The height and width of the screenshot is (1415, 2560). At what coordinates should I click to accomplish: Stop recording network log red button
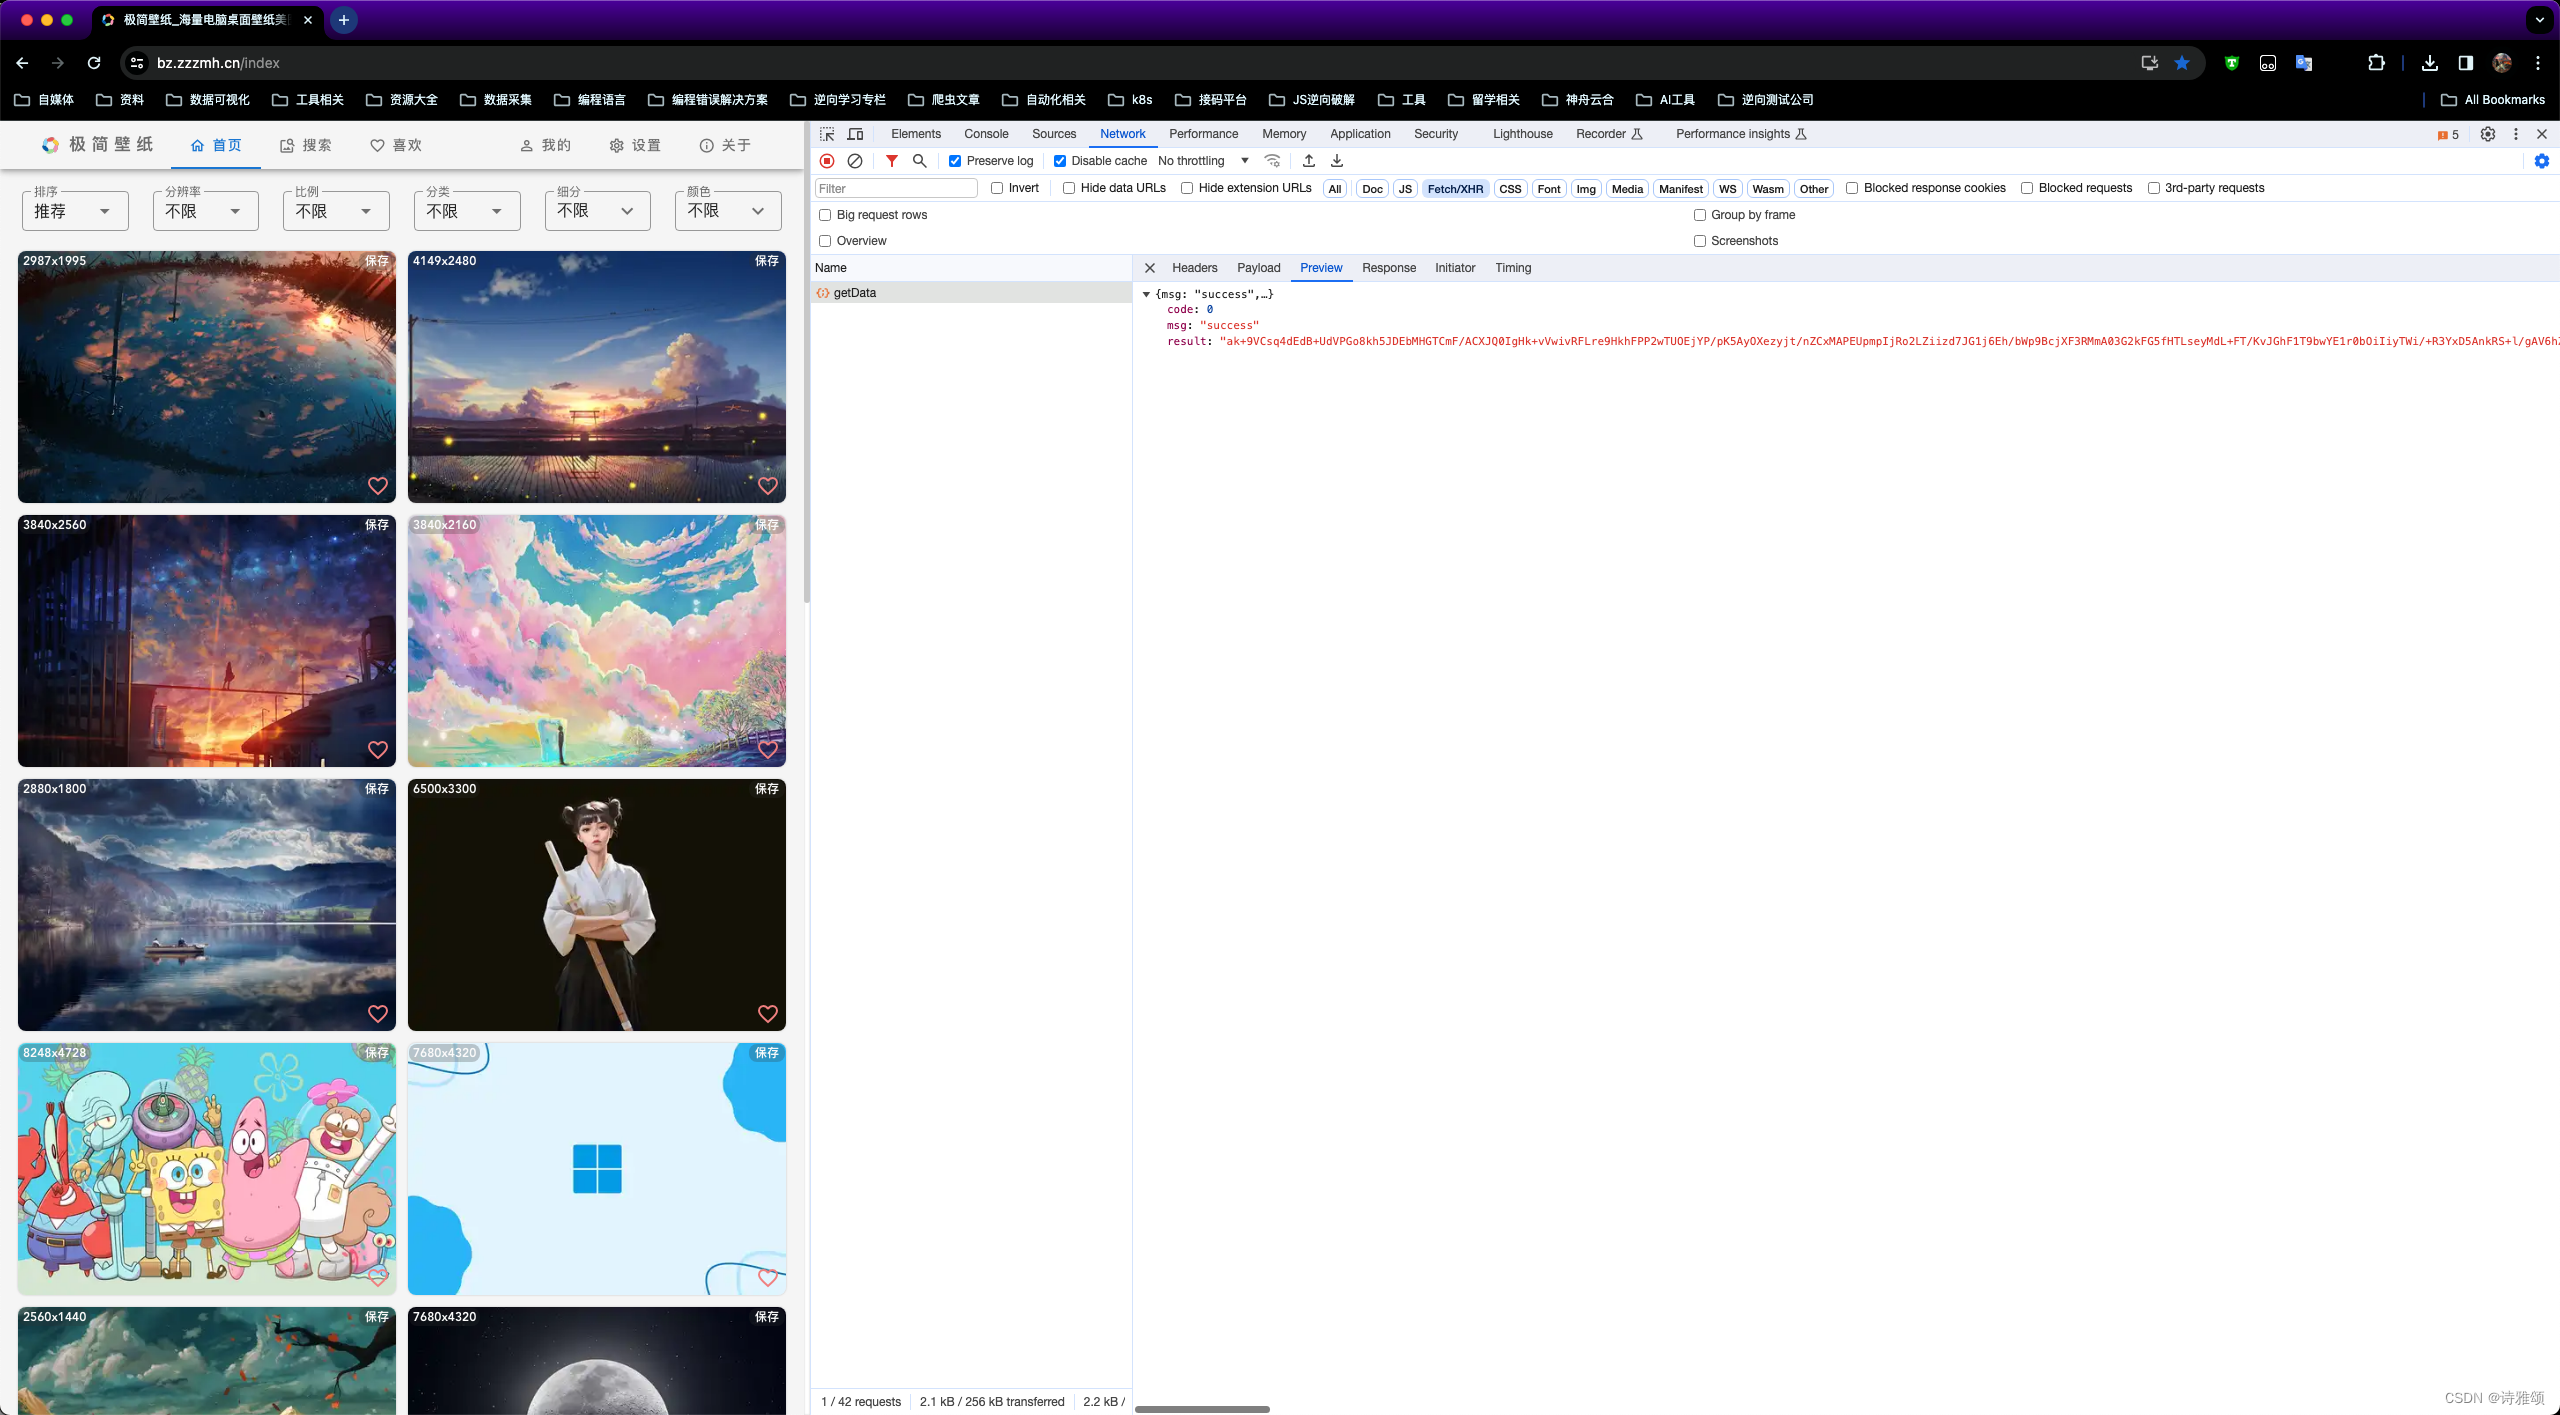click(x=827, y=161)
